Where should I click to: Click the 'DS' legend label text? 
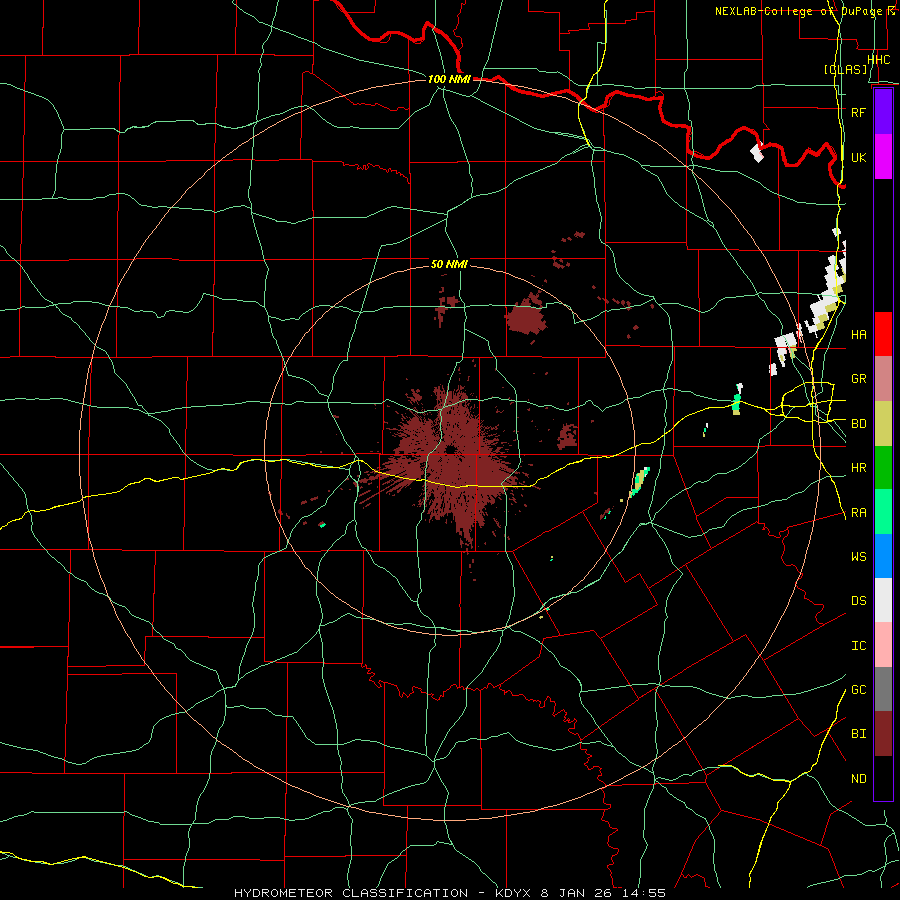click(x=858, y=600)
